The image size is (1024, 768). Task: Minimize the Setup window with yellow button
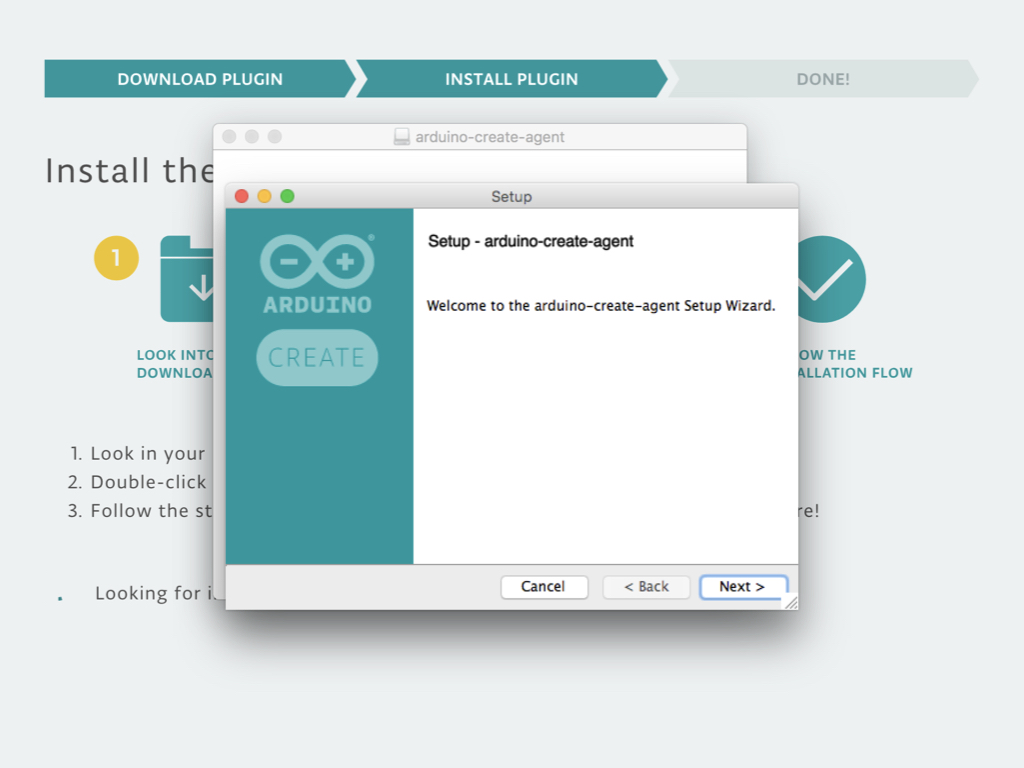coord(264,196)
